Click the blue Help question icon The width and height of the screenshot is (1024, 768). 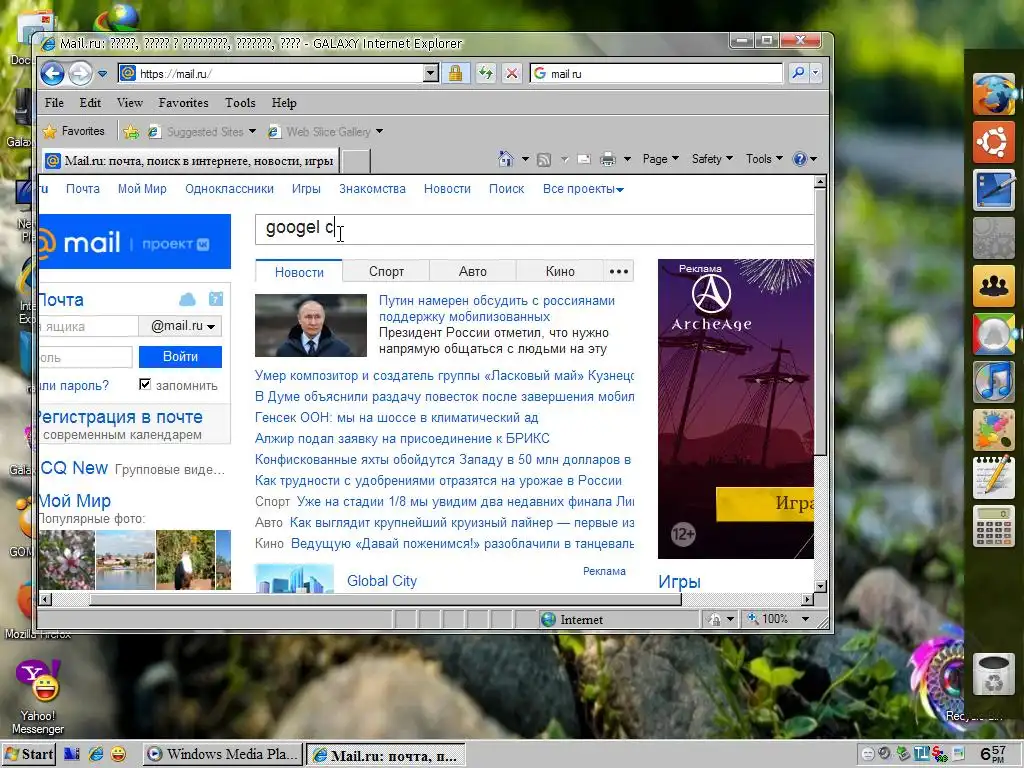coord(800,159)
